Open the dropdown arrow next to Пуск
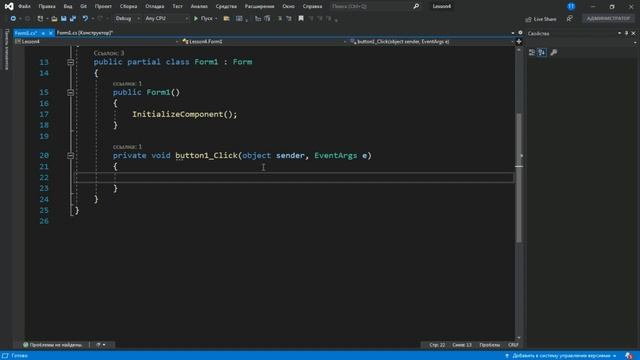 click(216, 18)
